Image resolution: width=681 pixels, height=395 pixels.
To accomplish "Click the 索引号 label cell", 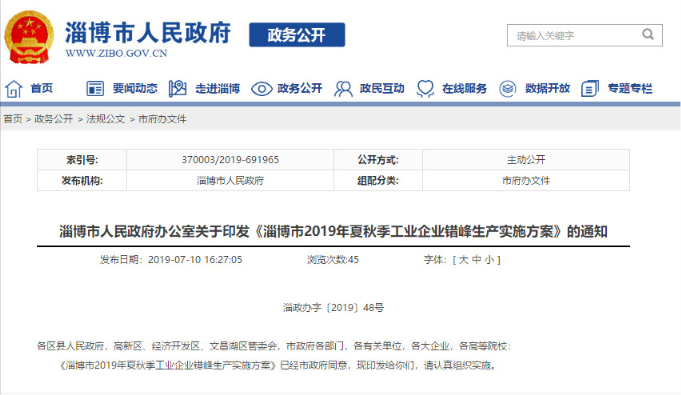I will [82, 160].
